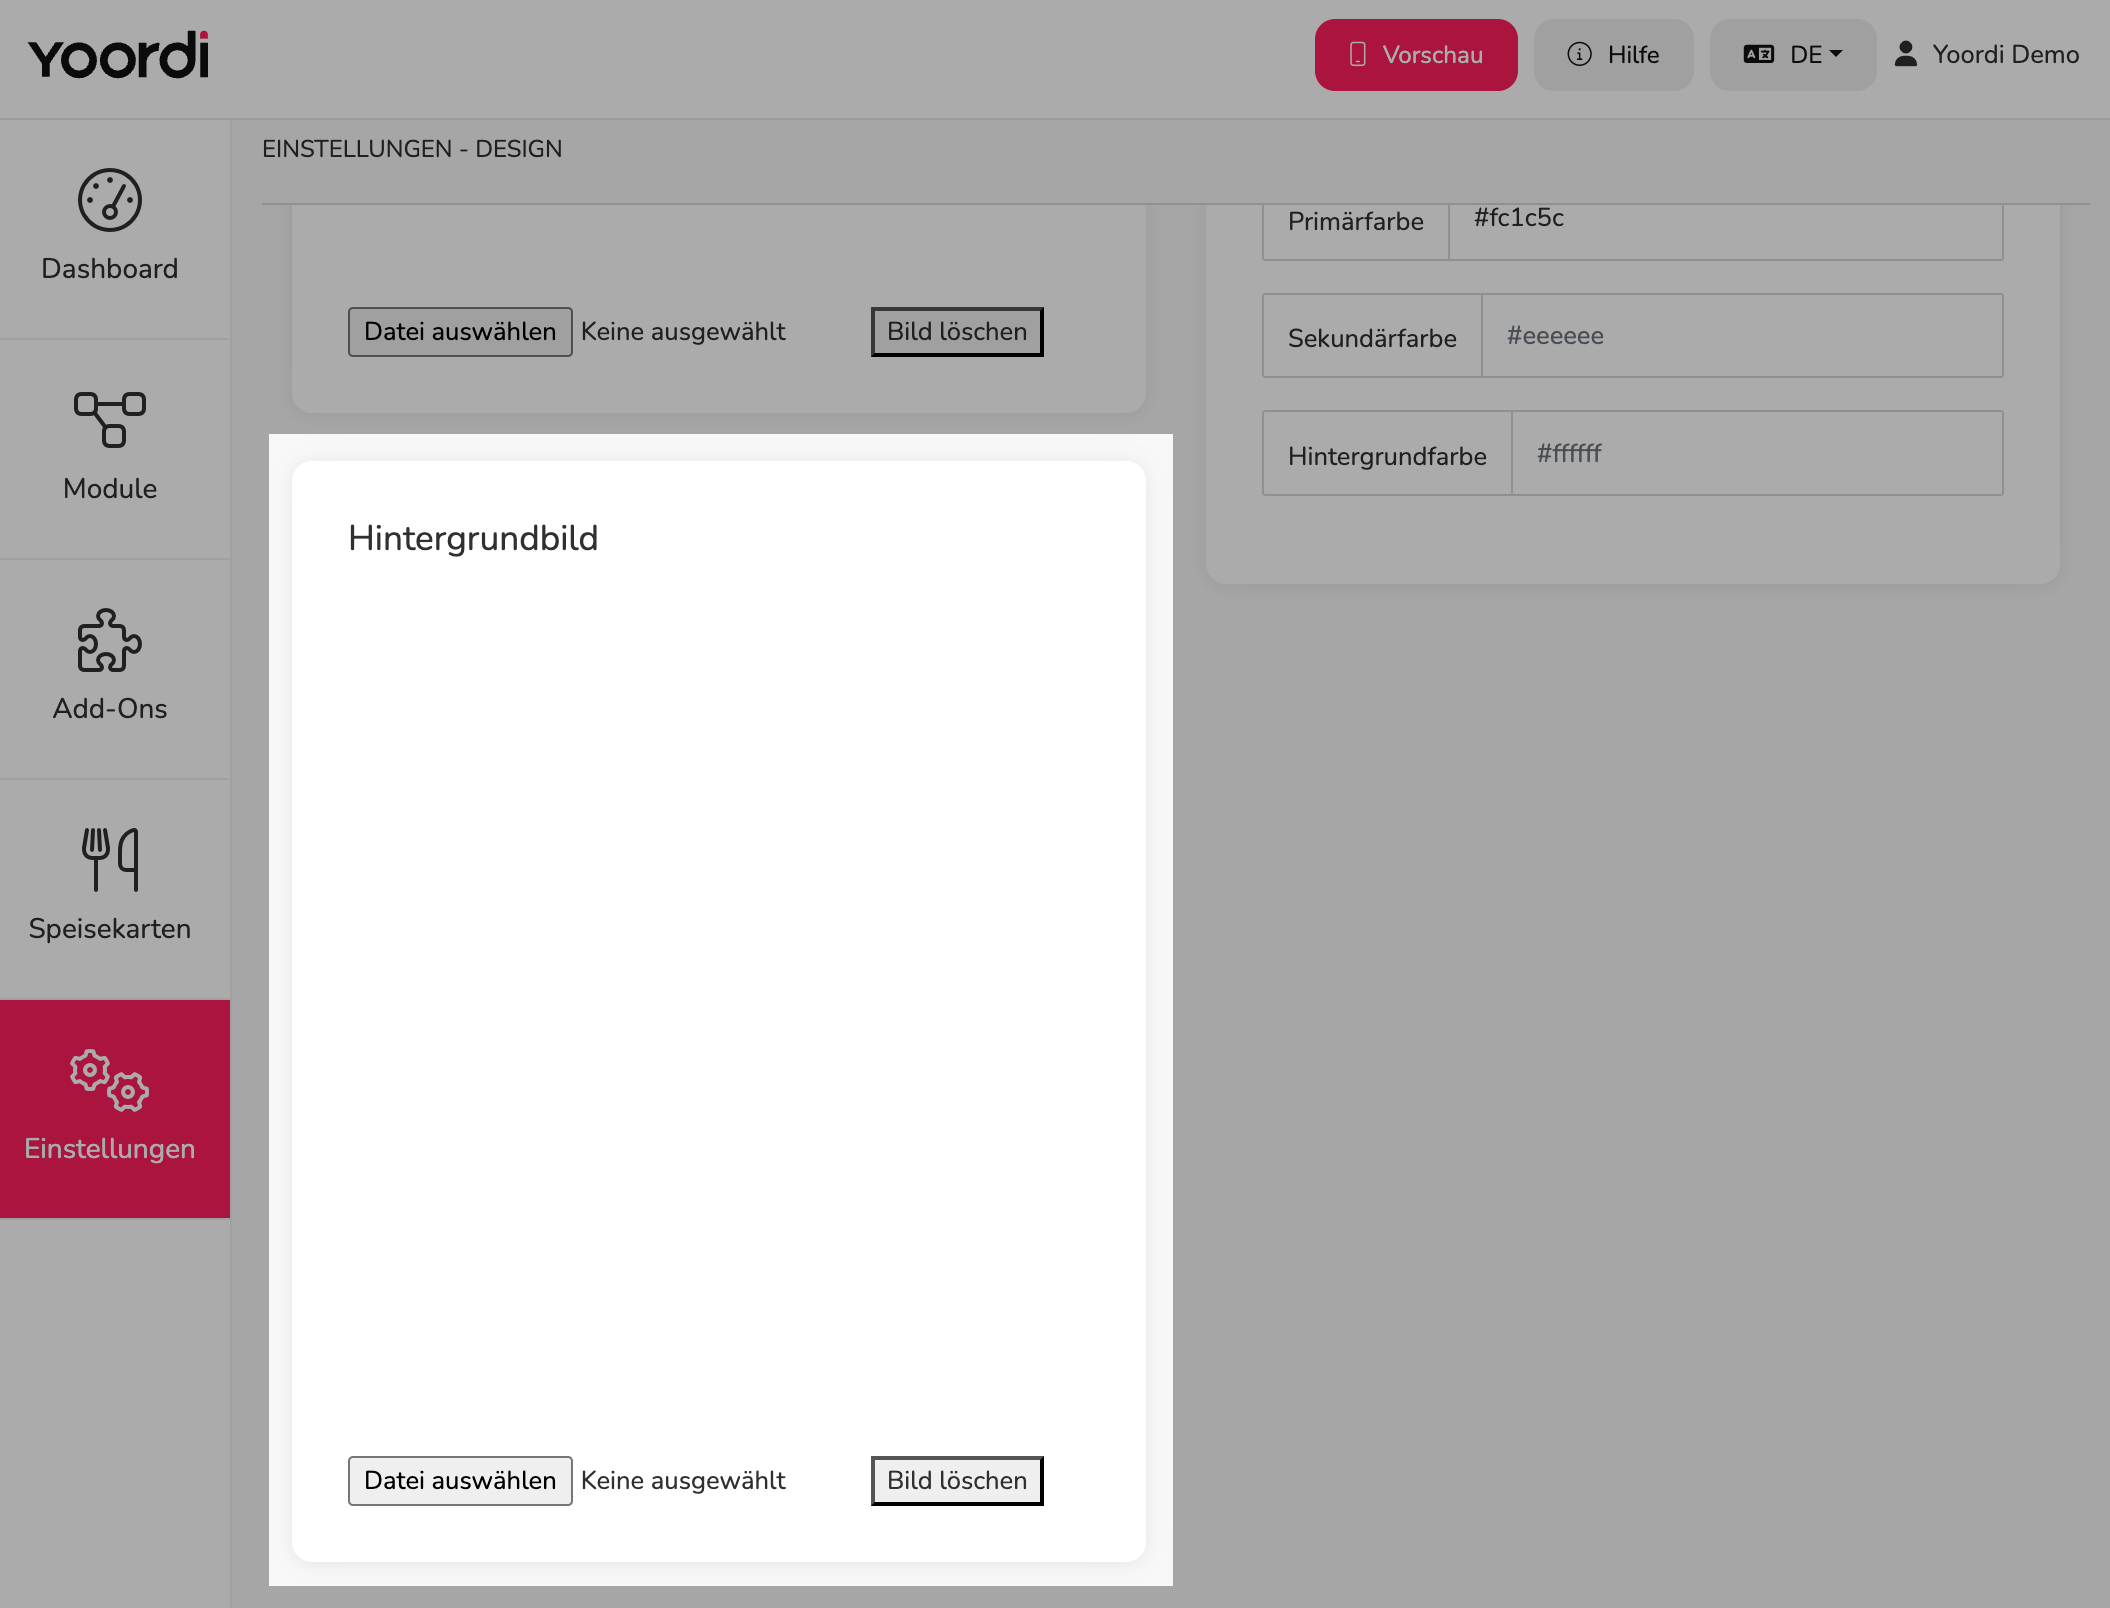Viewport: 2110px width, 1608px height.
Task: Click Bild löschen under Hintergrundbild
Action: pos(957,1480)
